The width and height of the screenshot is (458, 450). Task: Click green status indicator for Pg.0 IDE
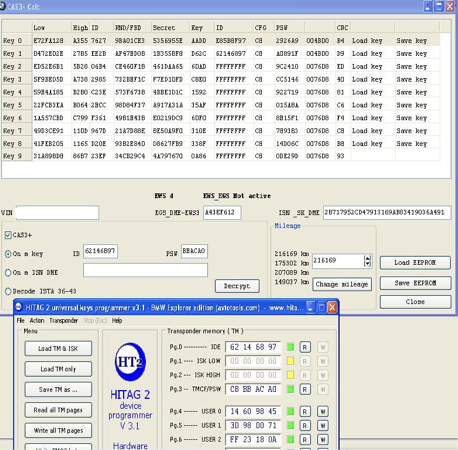291,347
